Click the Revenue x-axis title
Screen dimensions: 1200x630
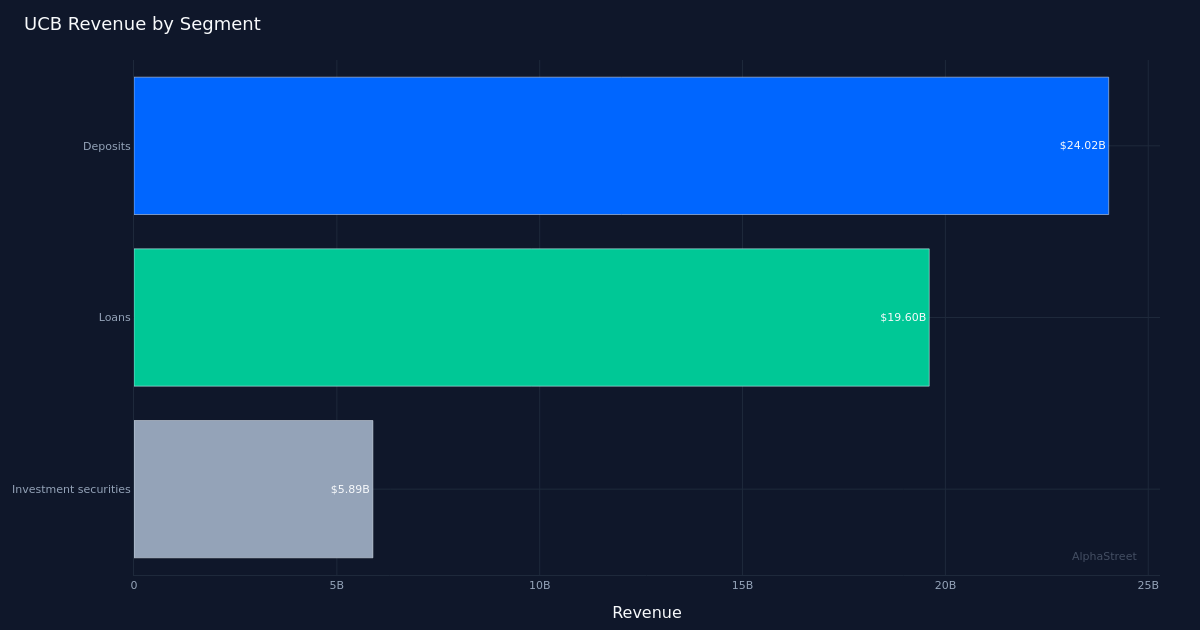pos(646,613)
